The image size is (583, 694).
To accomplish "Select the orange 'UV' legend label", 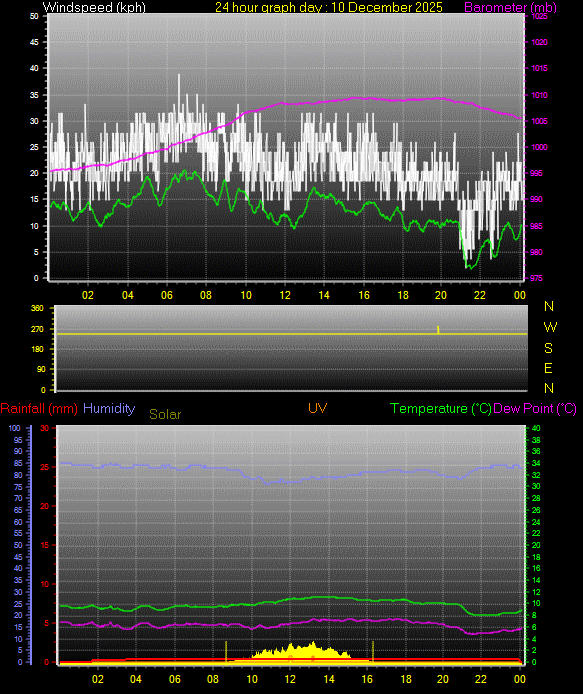I will point(317,408).
